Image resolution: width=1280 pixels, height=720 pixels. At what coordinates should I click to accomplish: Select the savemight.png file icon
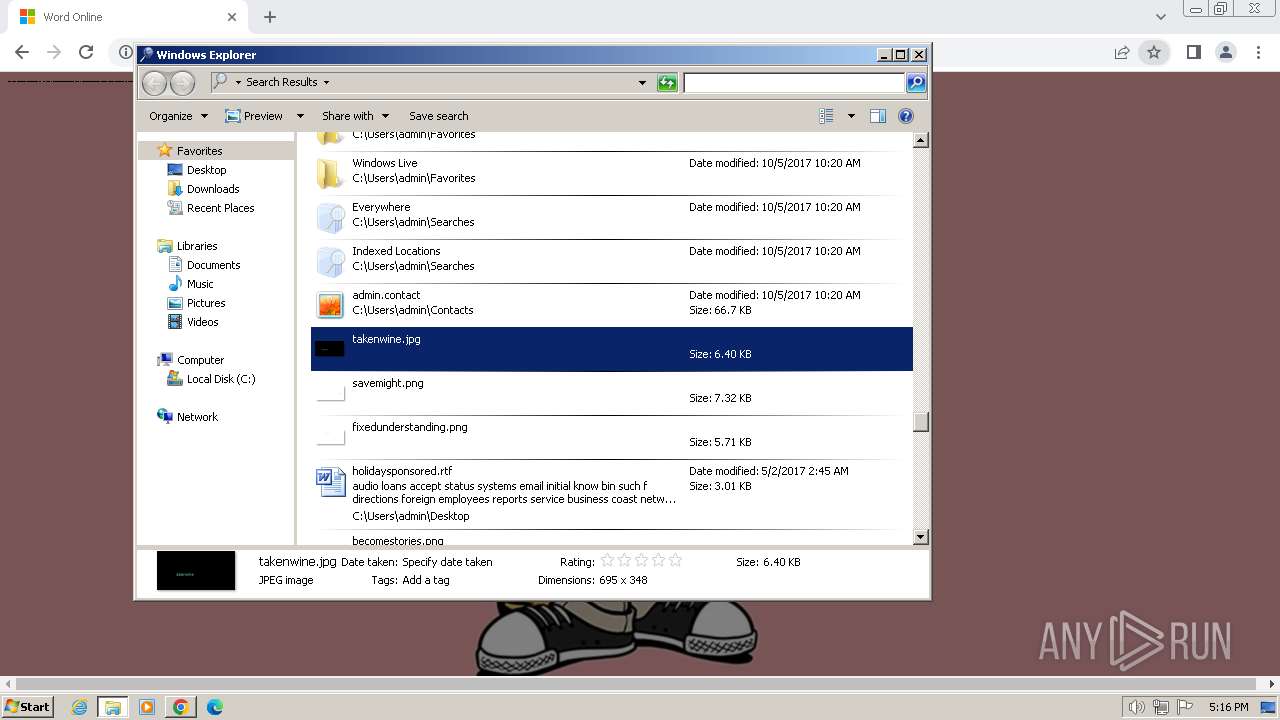330,392
